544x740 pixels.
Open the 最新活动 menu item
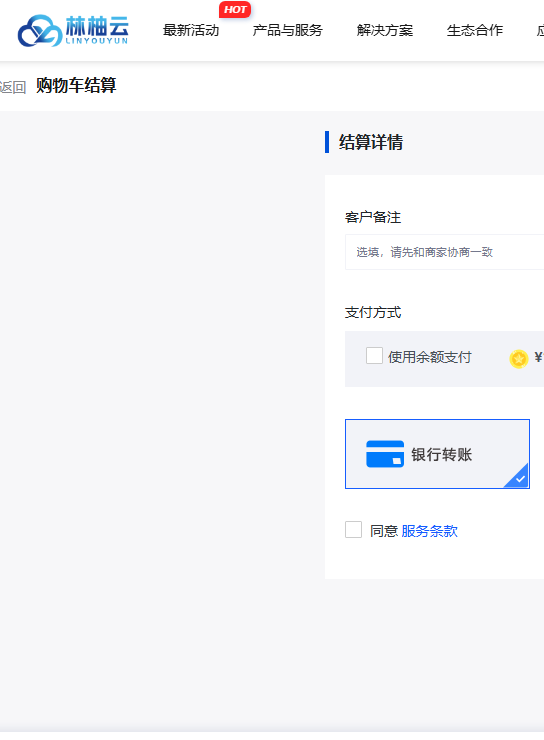click(x=191, y=30)
